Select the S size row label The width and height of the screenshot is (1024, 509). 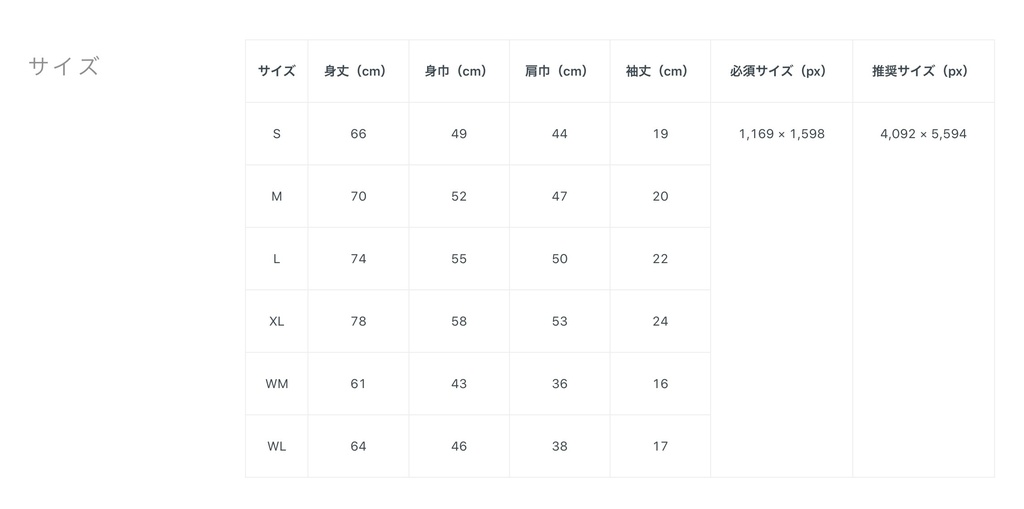point(277,134)
